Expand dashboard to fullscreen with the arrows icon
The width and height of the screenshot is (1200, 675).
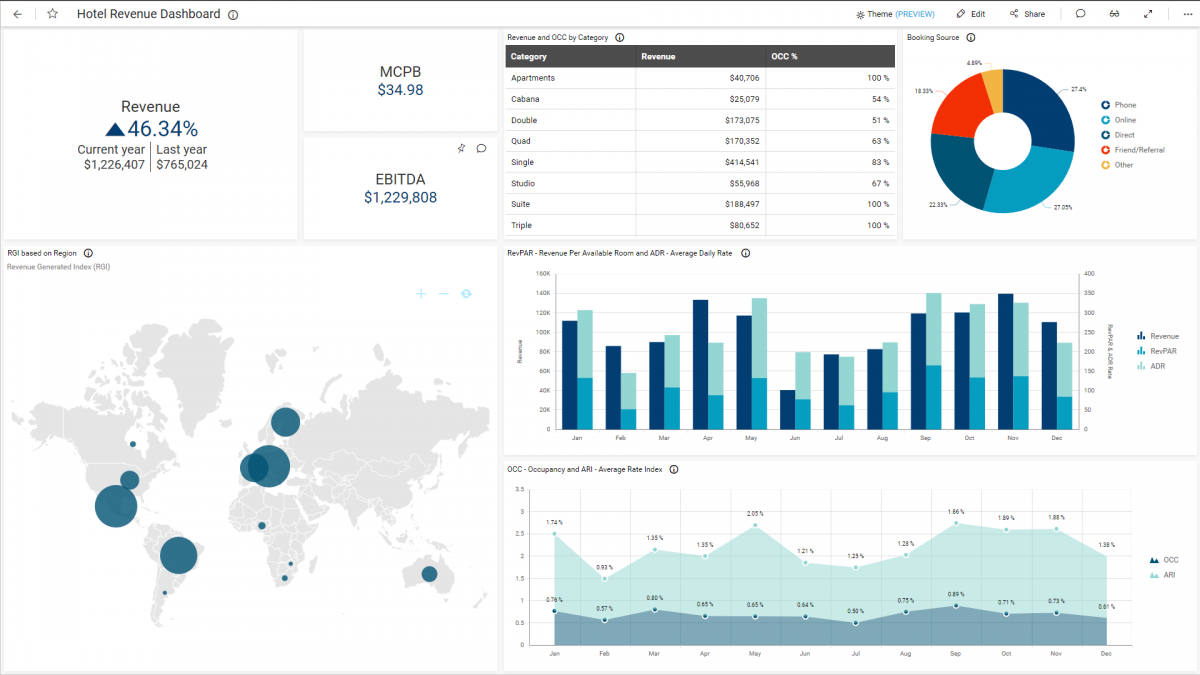pyautogui.click(x=1148, y=14)
